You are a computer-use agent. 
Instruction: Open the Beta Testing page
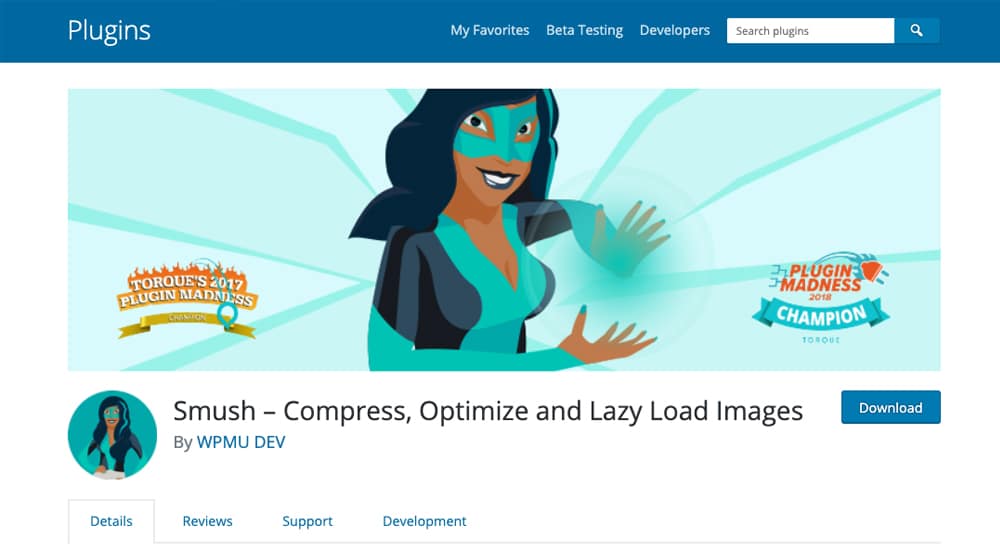coord(584,30)
